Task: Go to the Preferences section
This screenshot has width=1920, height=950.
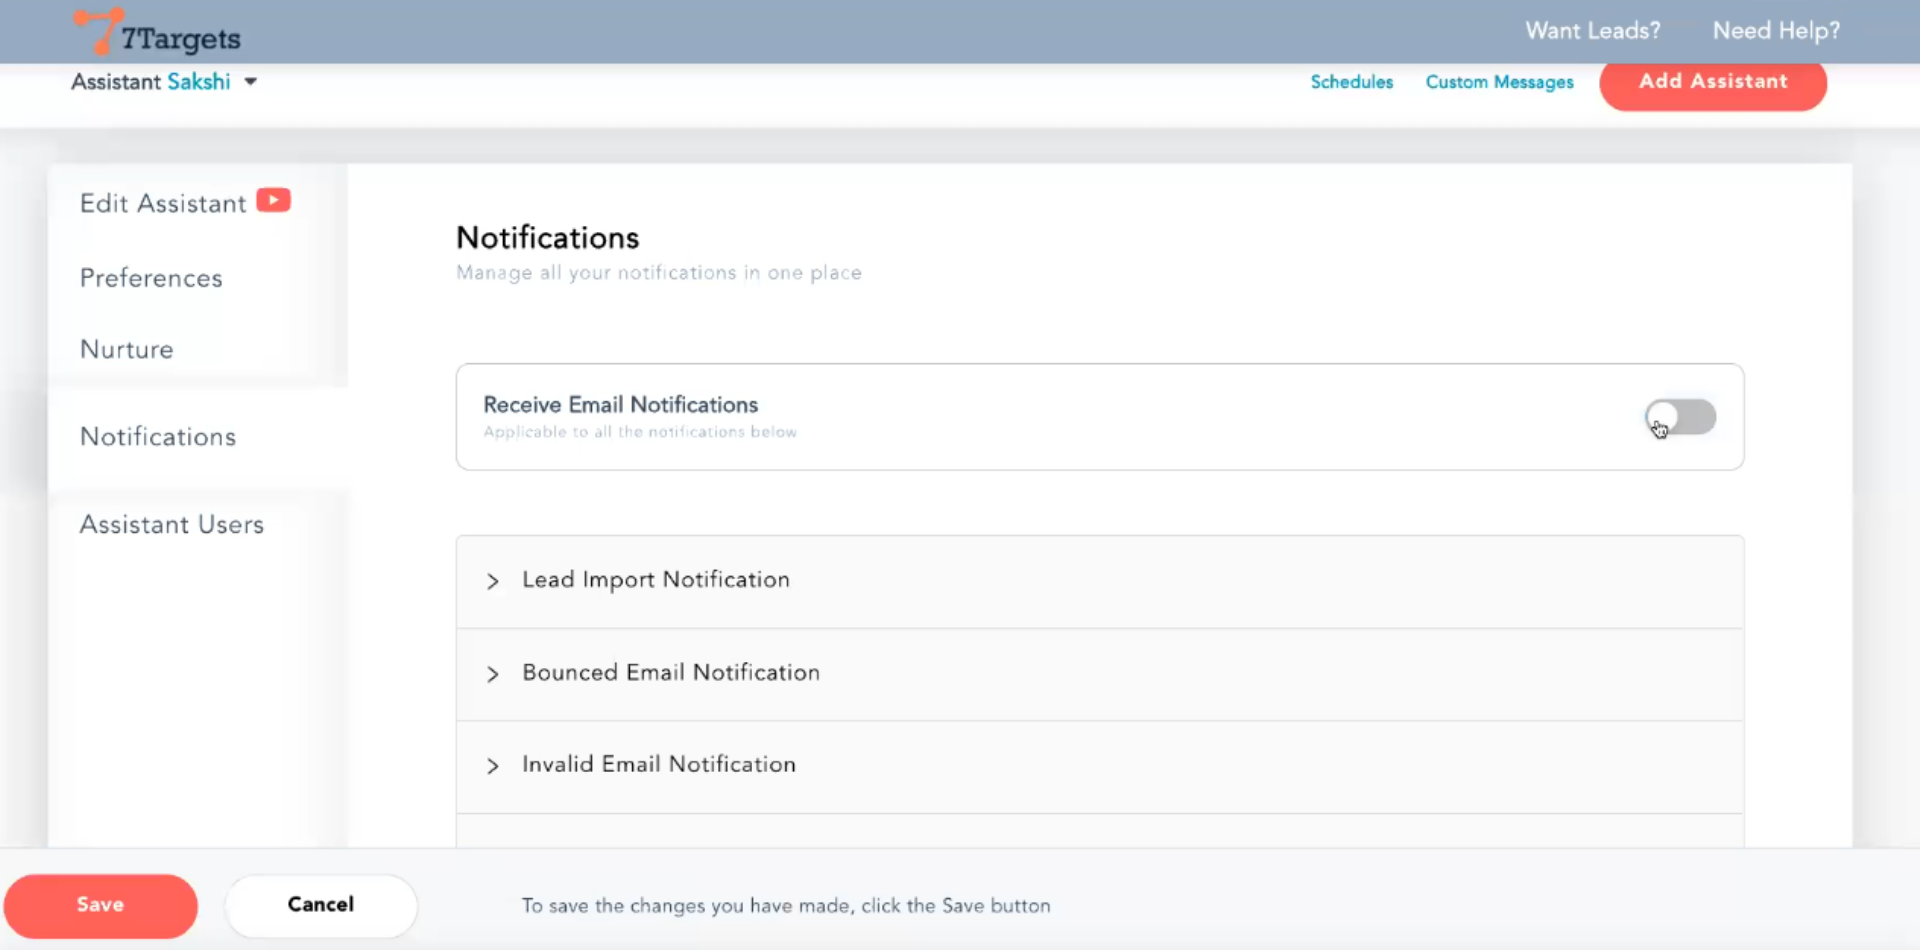Action: pyautogui.click(x=151, y=278)
